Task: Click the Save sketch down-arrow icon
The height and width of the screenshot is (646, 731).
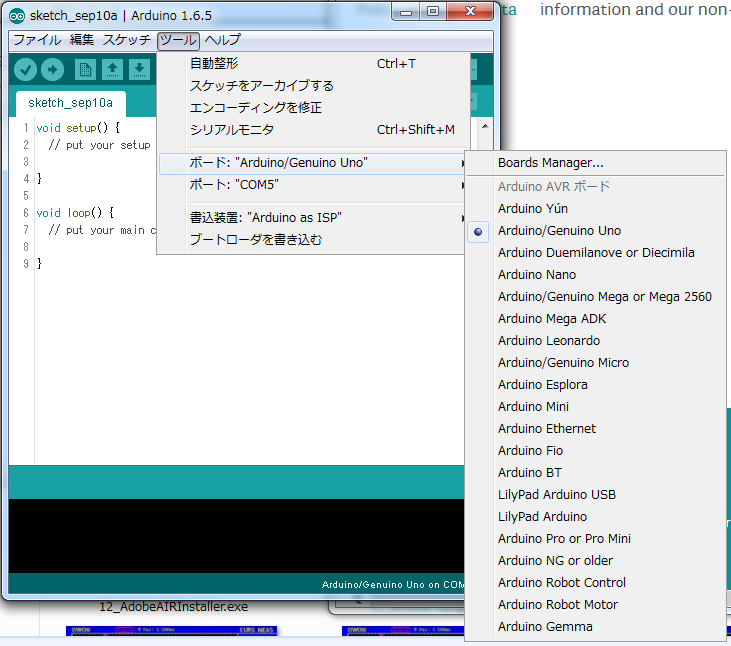Action: pos(139,70)
